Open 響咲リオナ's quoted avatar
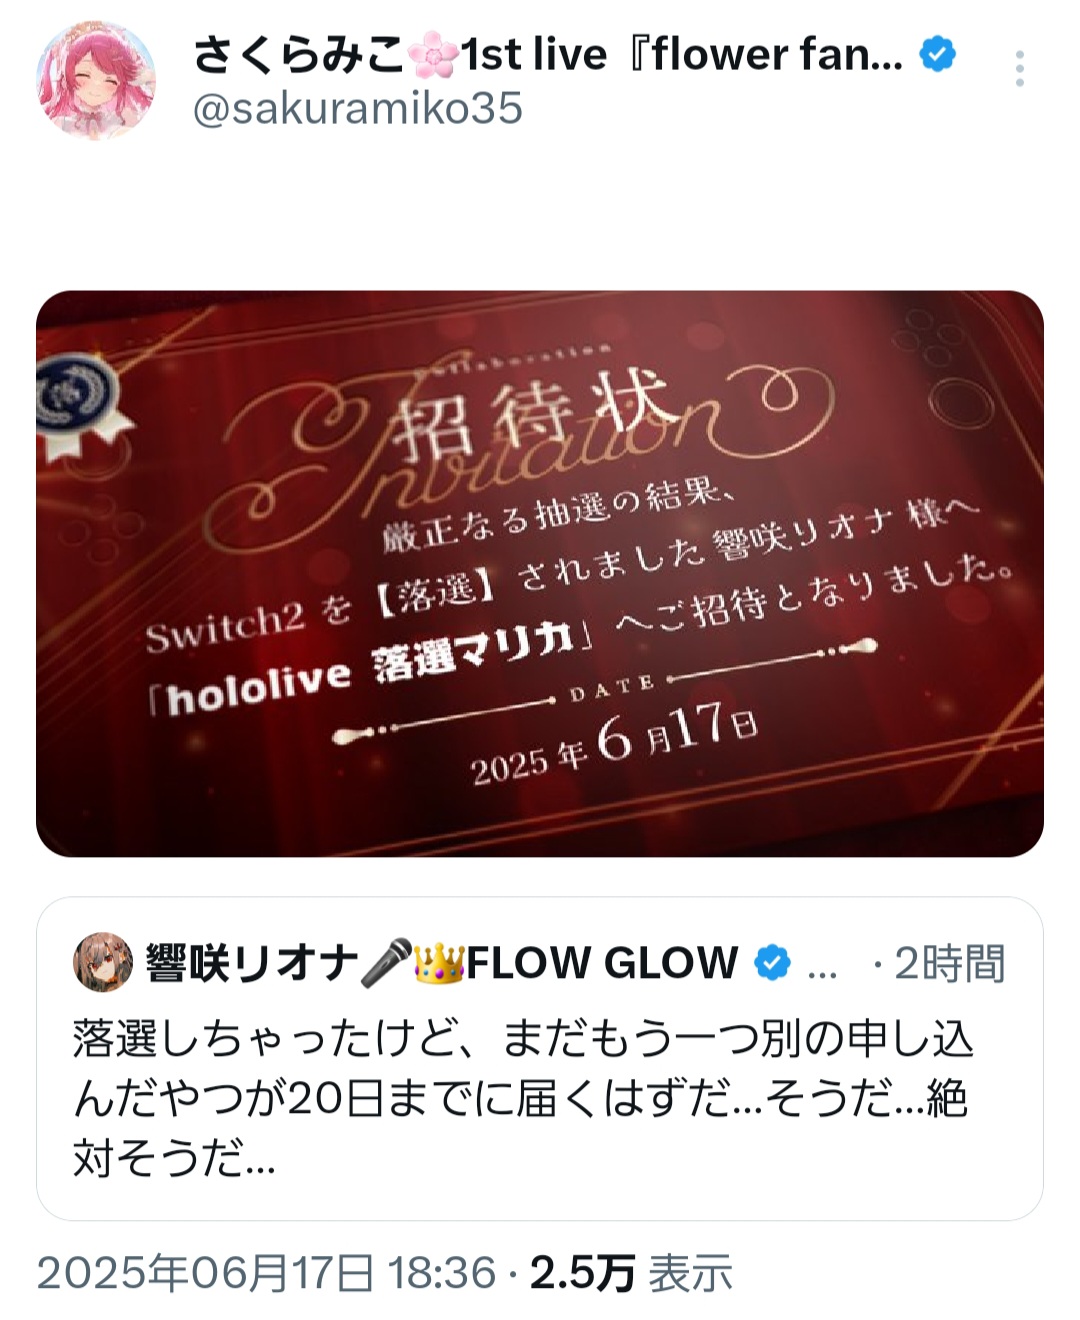This screenshot has height=1320, width=1080. pos(103,962)
